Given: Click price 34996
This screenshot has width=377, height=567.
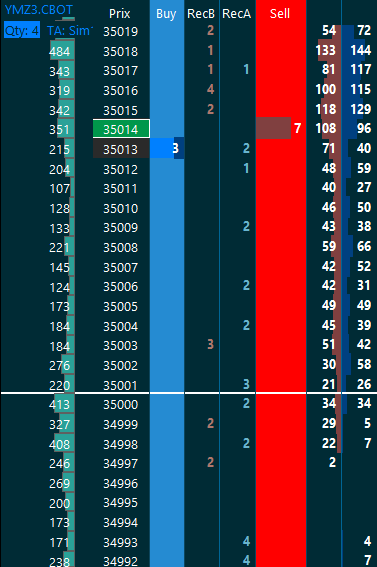Looking at the screenshot, I should [x=120, y=483].
